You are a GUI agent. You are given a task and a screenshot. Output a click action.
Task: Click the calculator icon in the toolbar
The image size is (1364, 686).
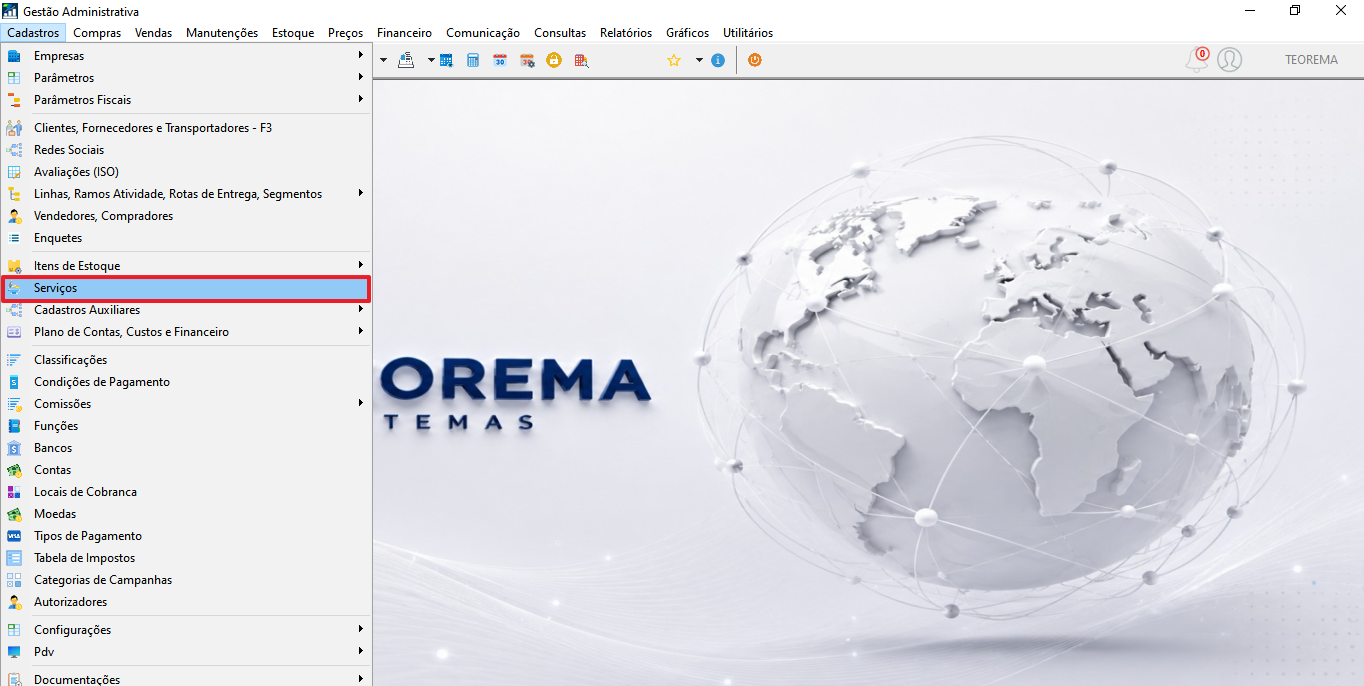tap(473, 60)
